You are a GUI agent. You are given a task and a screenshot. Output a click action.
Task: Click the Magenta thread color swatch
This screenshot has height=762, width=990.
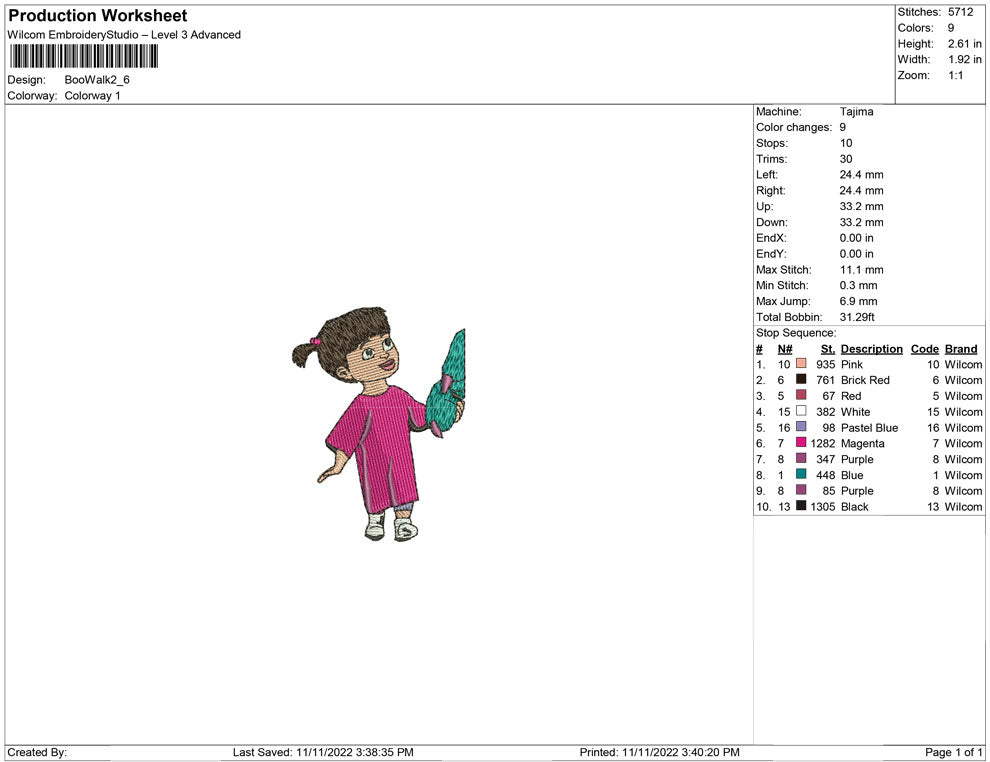click(x=801, y=443)
